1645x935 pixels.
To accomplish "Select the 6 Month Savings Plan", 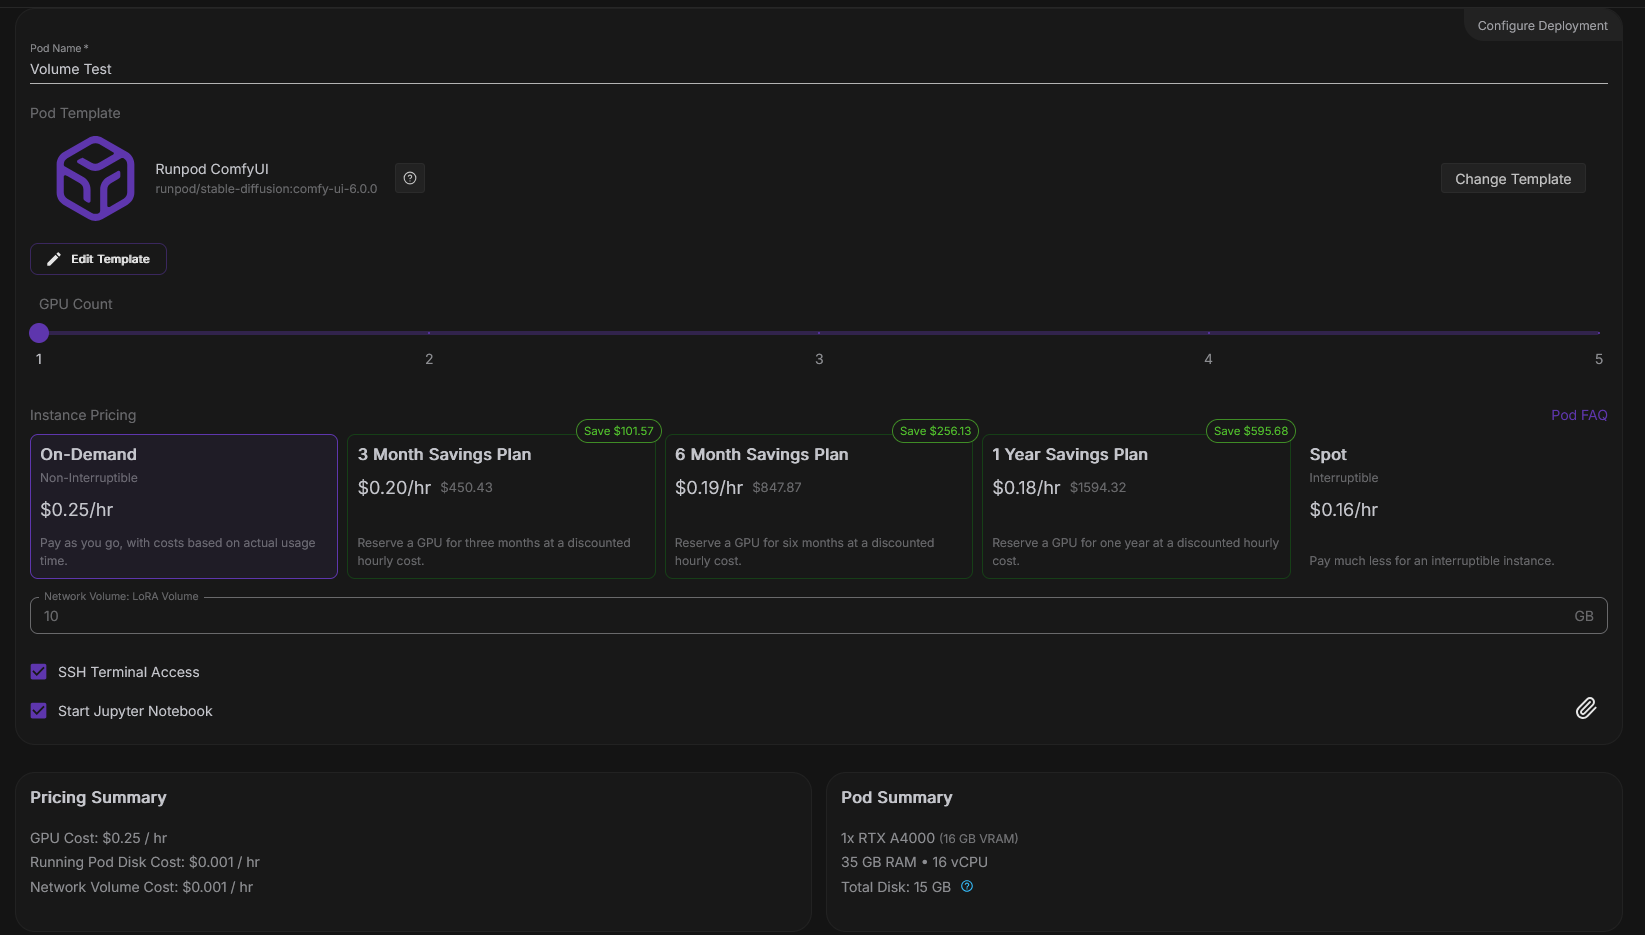I will click(x=818, y=506).
